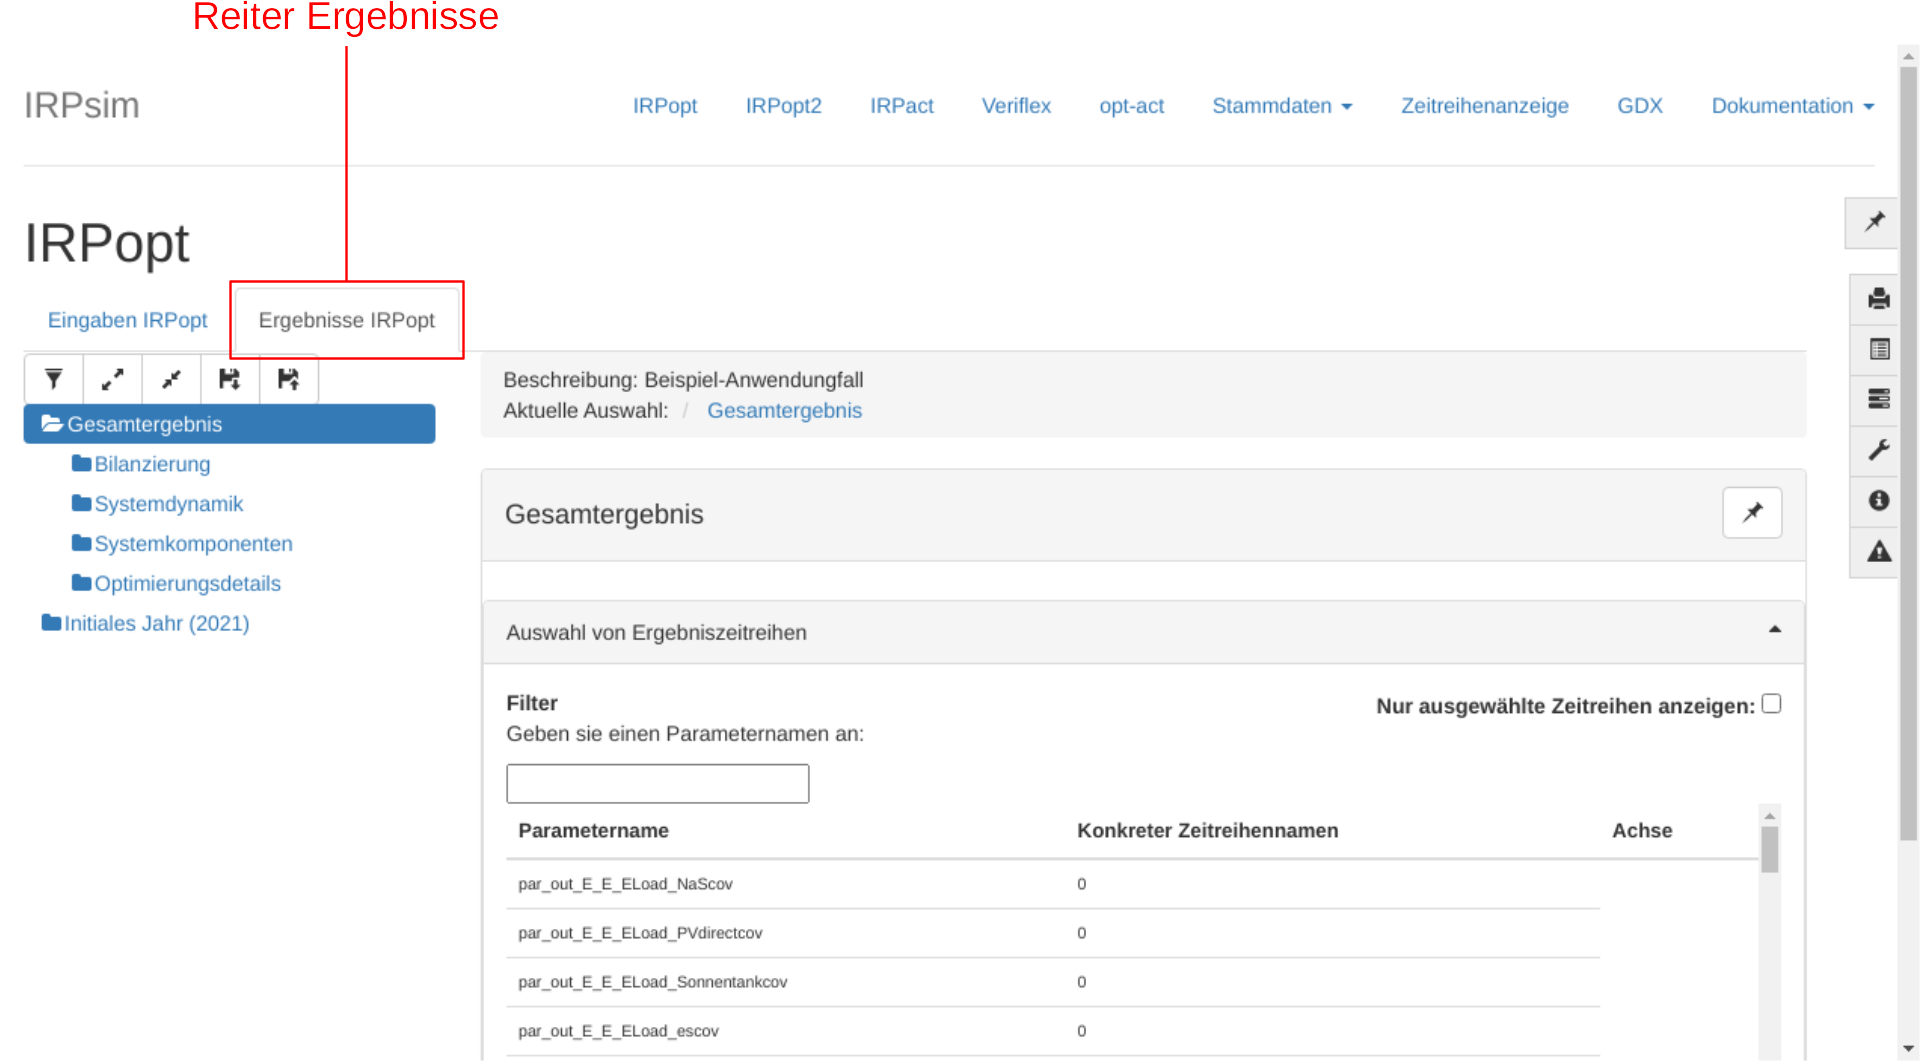This screenshot has height=1061, width=1920.
Task: Click the table scrollbar up arrow
Action: point(1770,816)
